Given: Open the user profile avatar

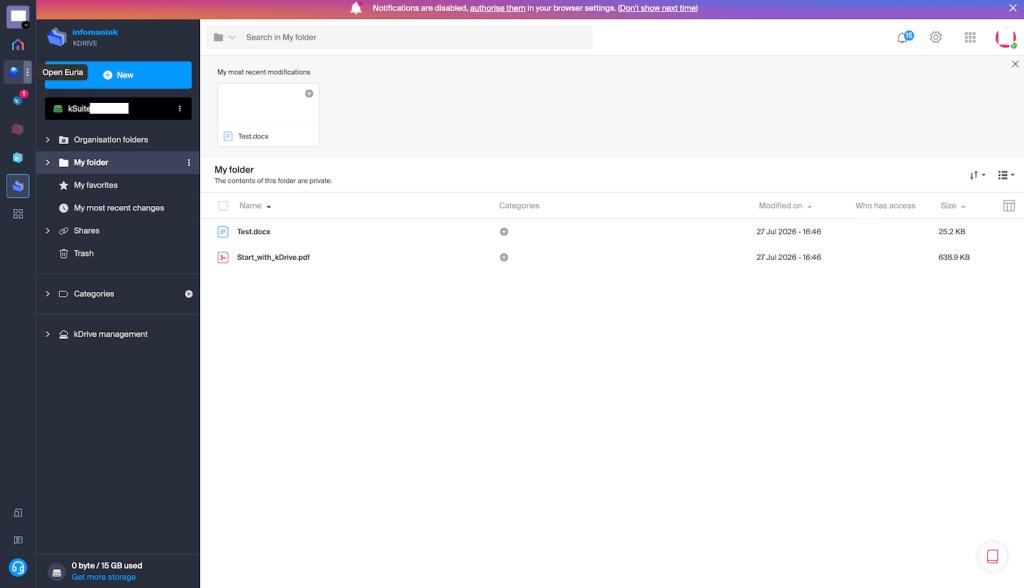Looking at the screenshot, I should point(1005,38).
